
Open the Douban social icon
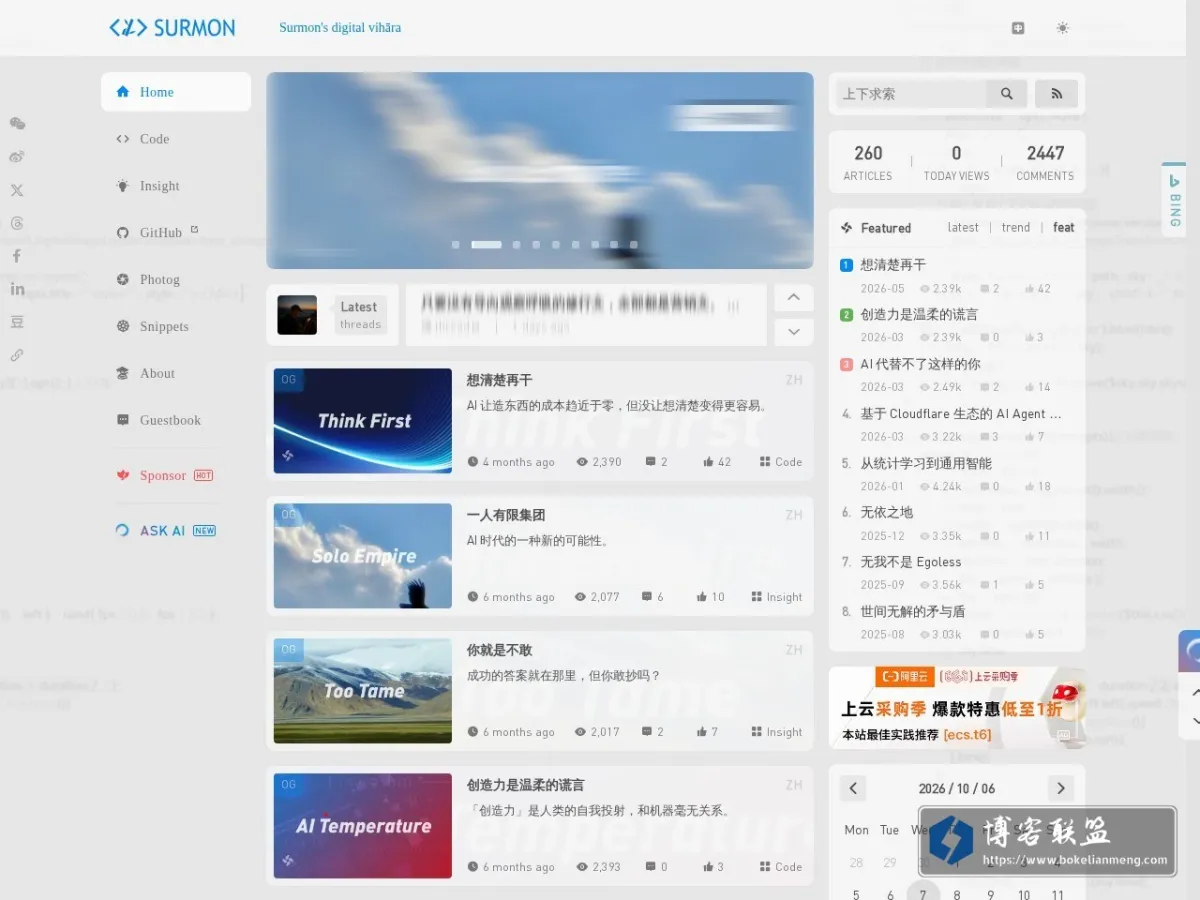(x=17, y=322)
